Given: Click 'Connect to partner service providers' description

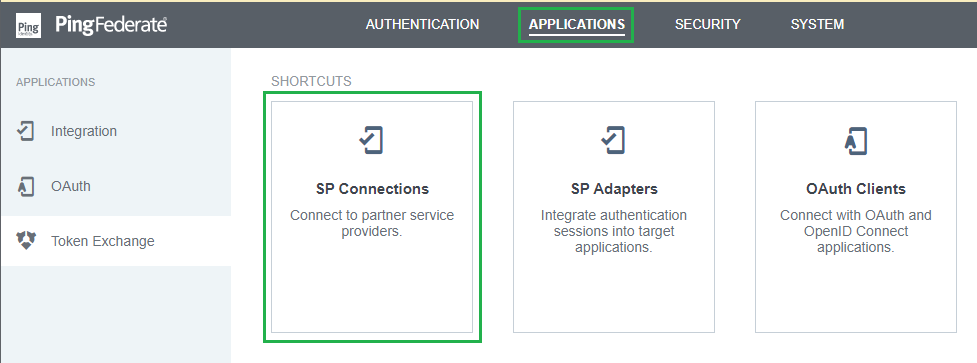Looking at the screenshot, I should pos(372,224).
